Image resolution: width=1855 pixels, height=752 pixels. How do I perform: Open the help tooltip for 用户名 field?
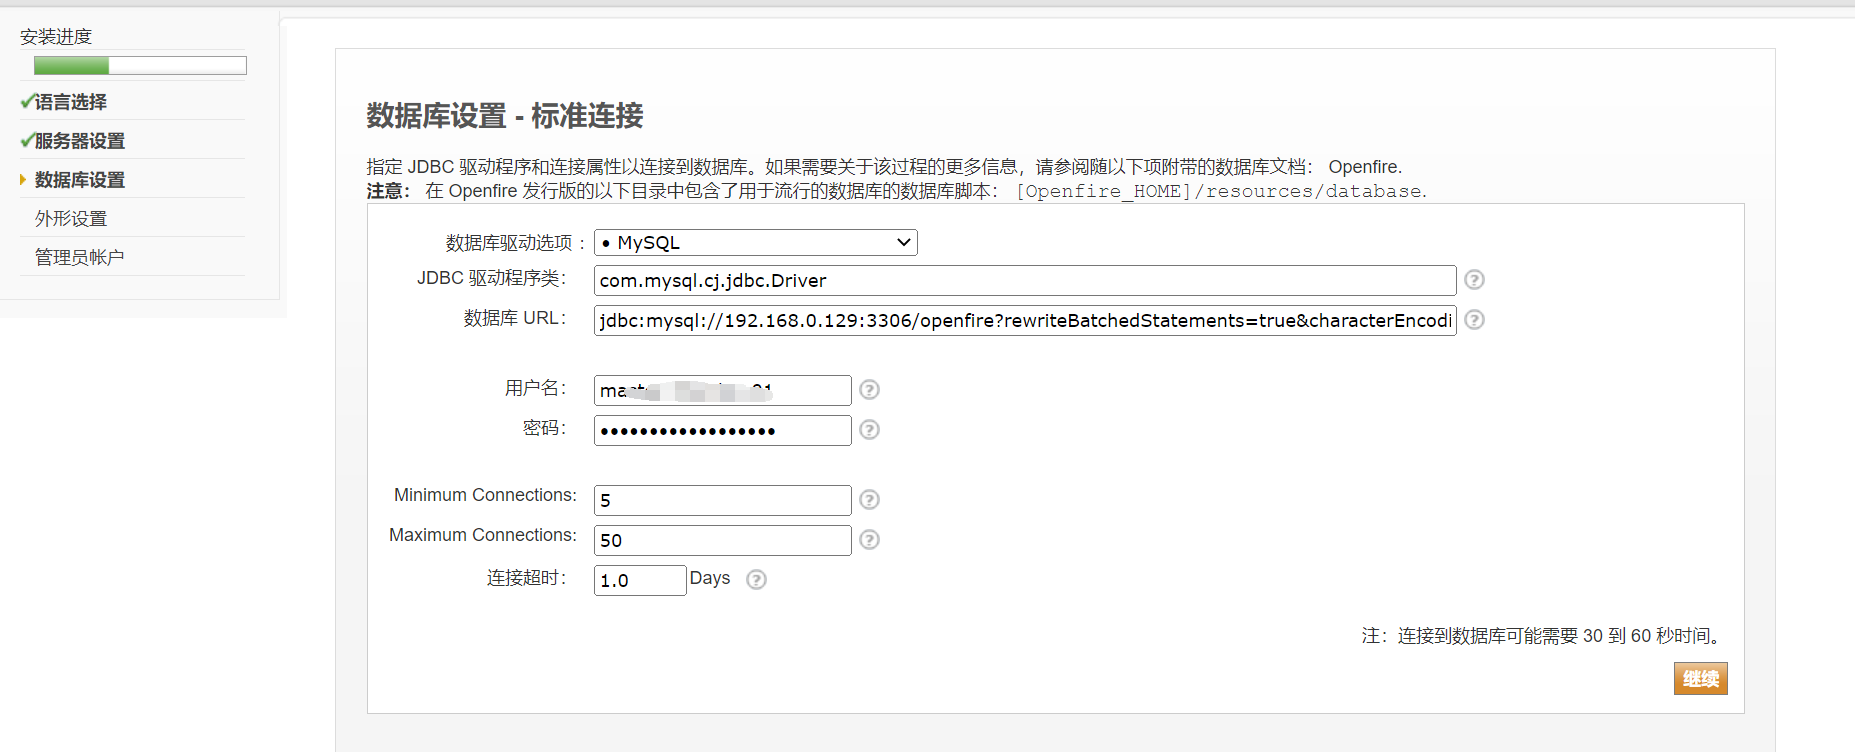(869, 390)
